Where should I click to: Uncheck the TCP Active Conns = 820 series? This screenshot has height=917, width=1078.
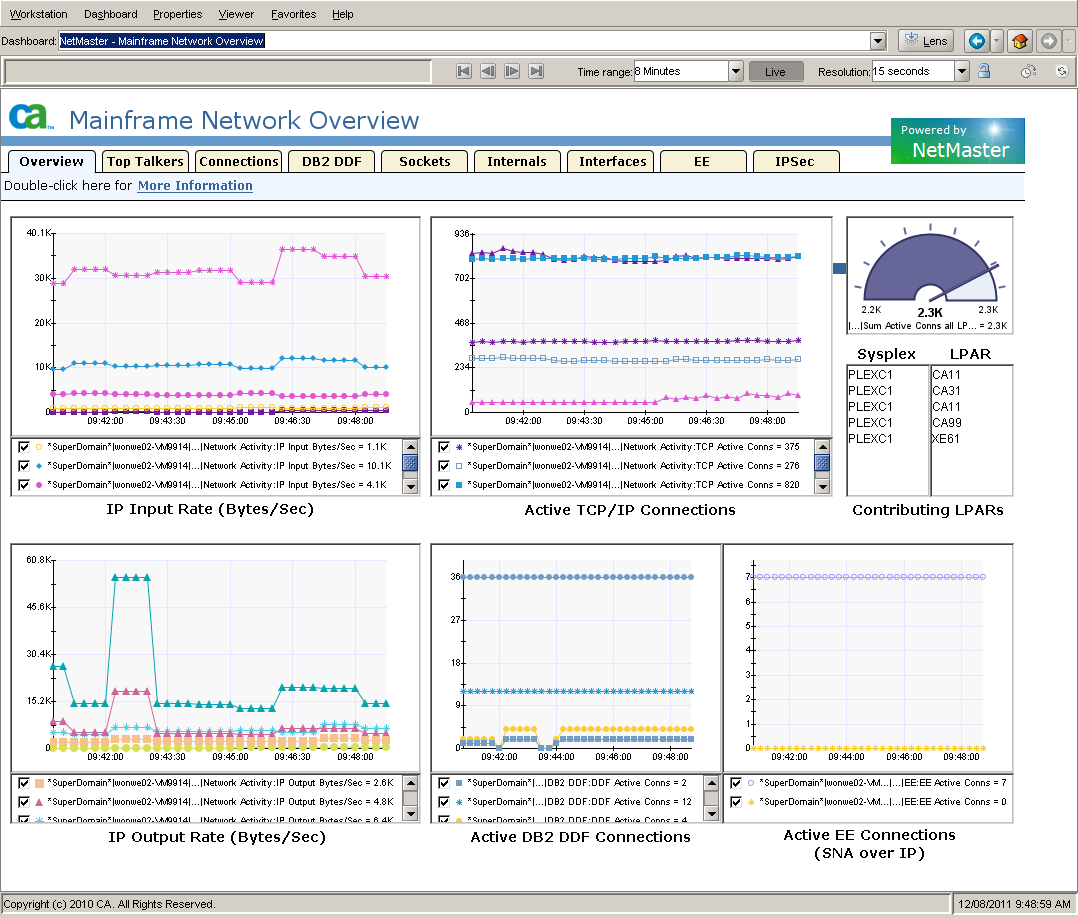444,485
